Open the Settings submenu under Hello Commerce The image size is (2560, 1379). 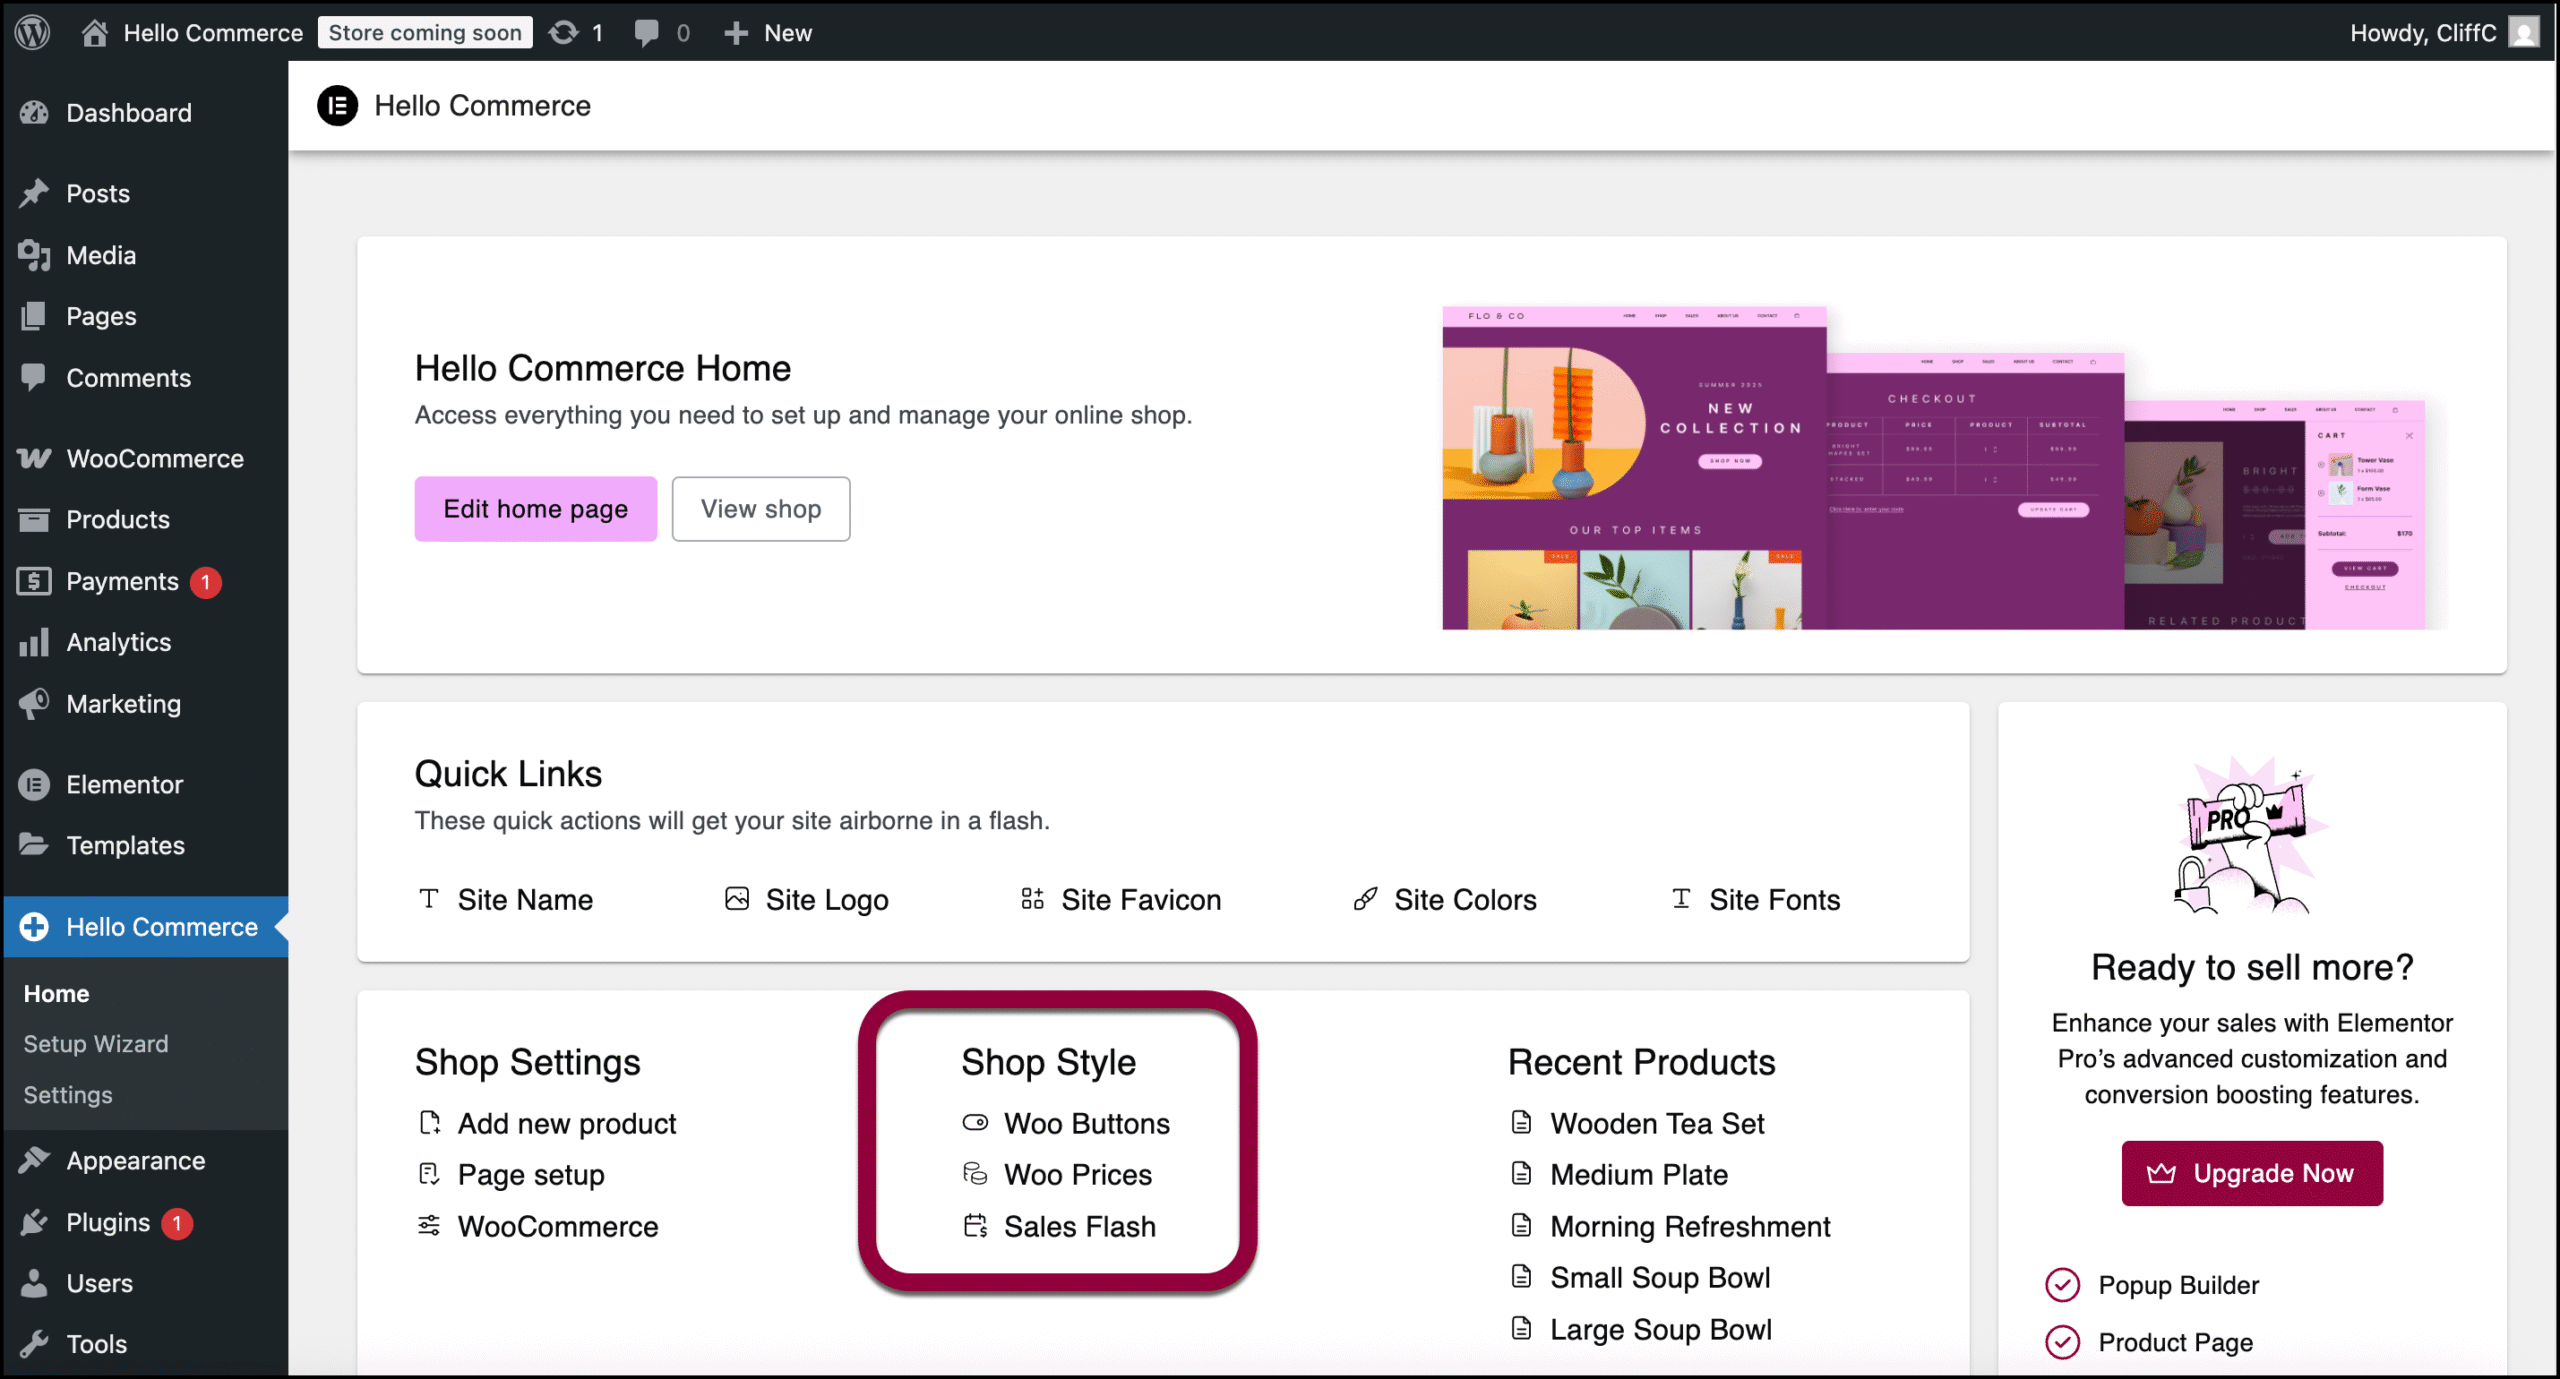(68, 1094)
